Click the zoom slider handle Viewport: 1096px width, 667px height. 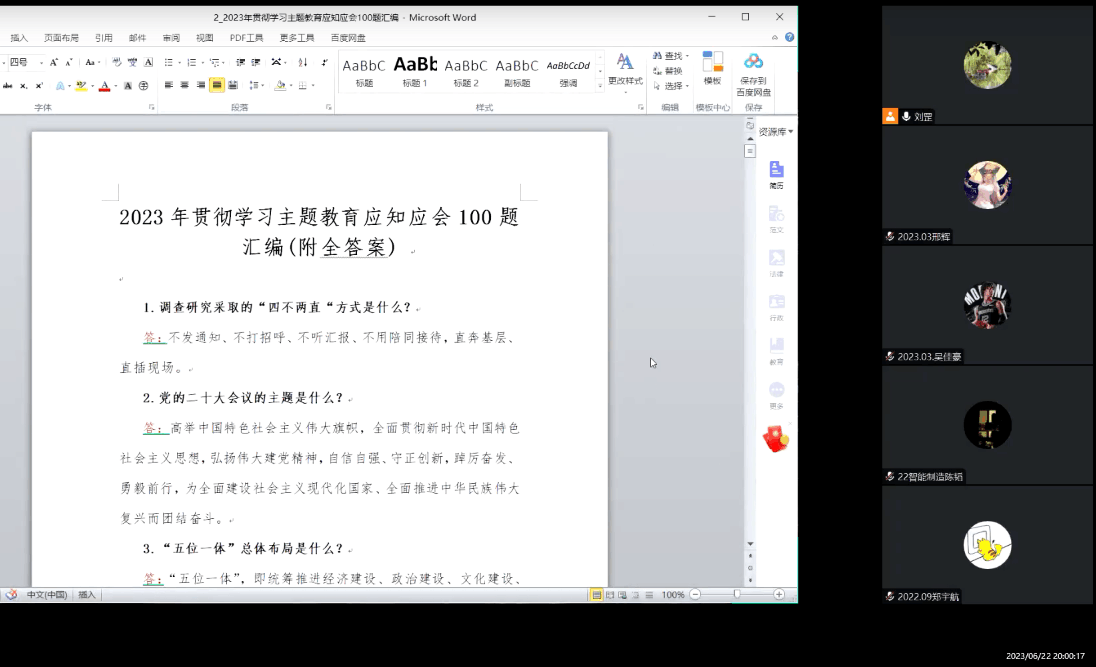point(737,594)
